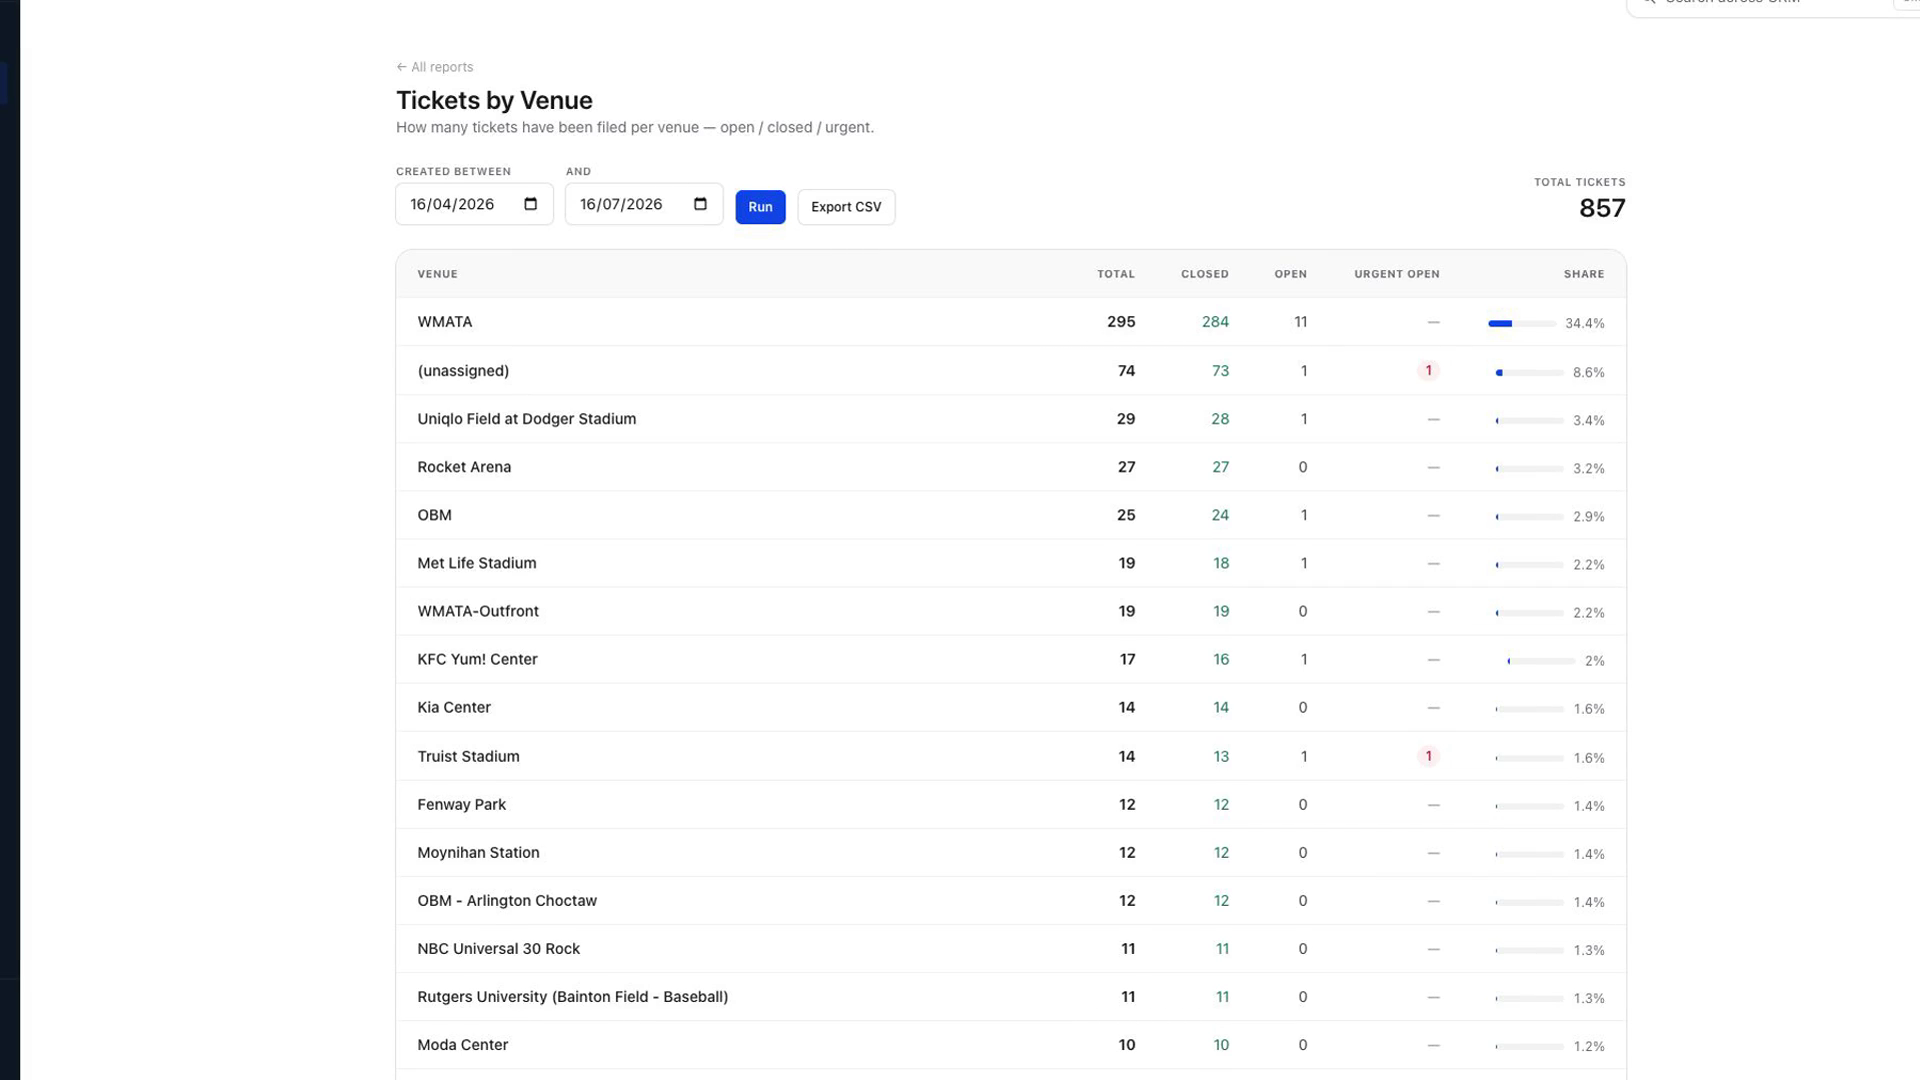Click (unassigned) closed count 73

[x=1220, y=371]
